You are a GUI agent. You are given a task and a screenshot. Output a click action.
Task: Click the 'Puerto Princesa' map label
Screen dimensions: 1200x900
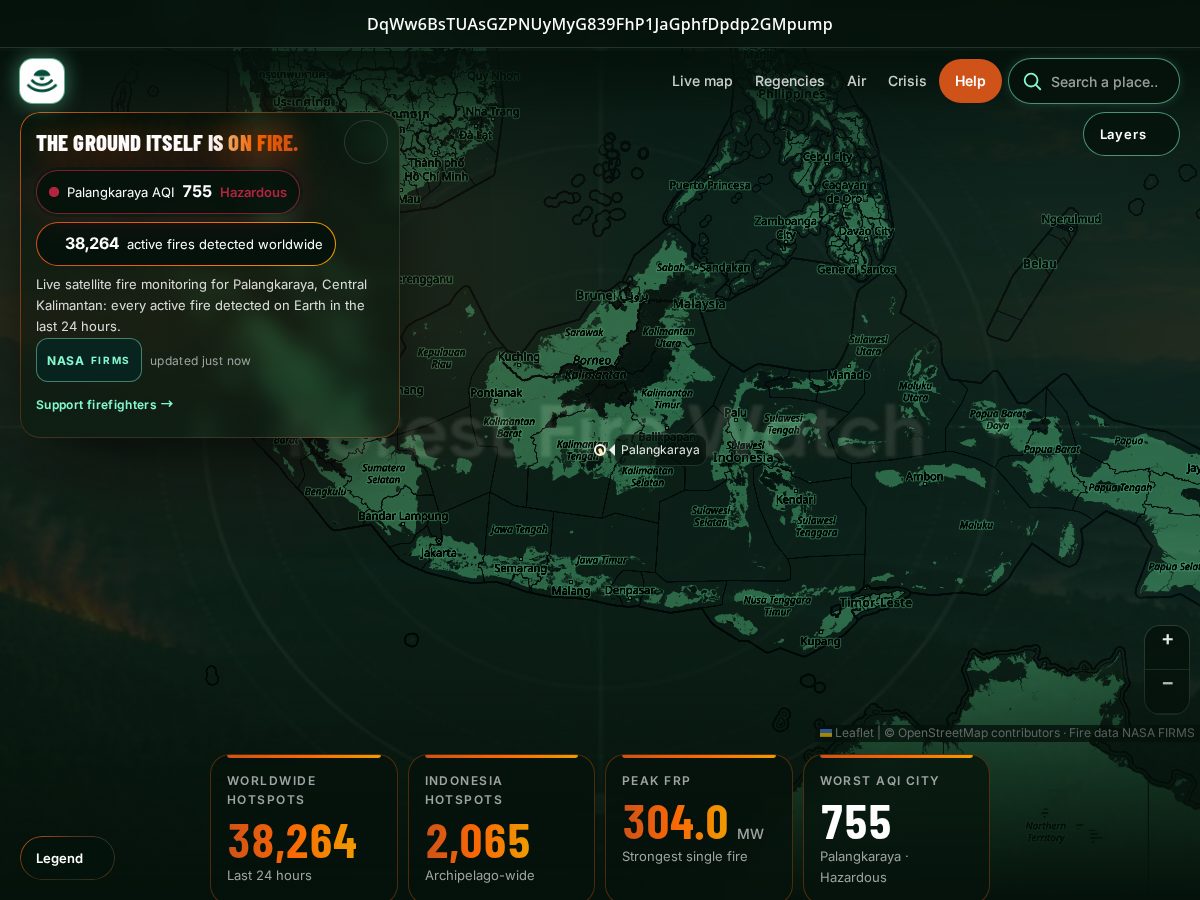tap(710, 185)
